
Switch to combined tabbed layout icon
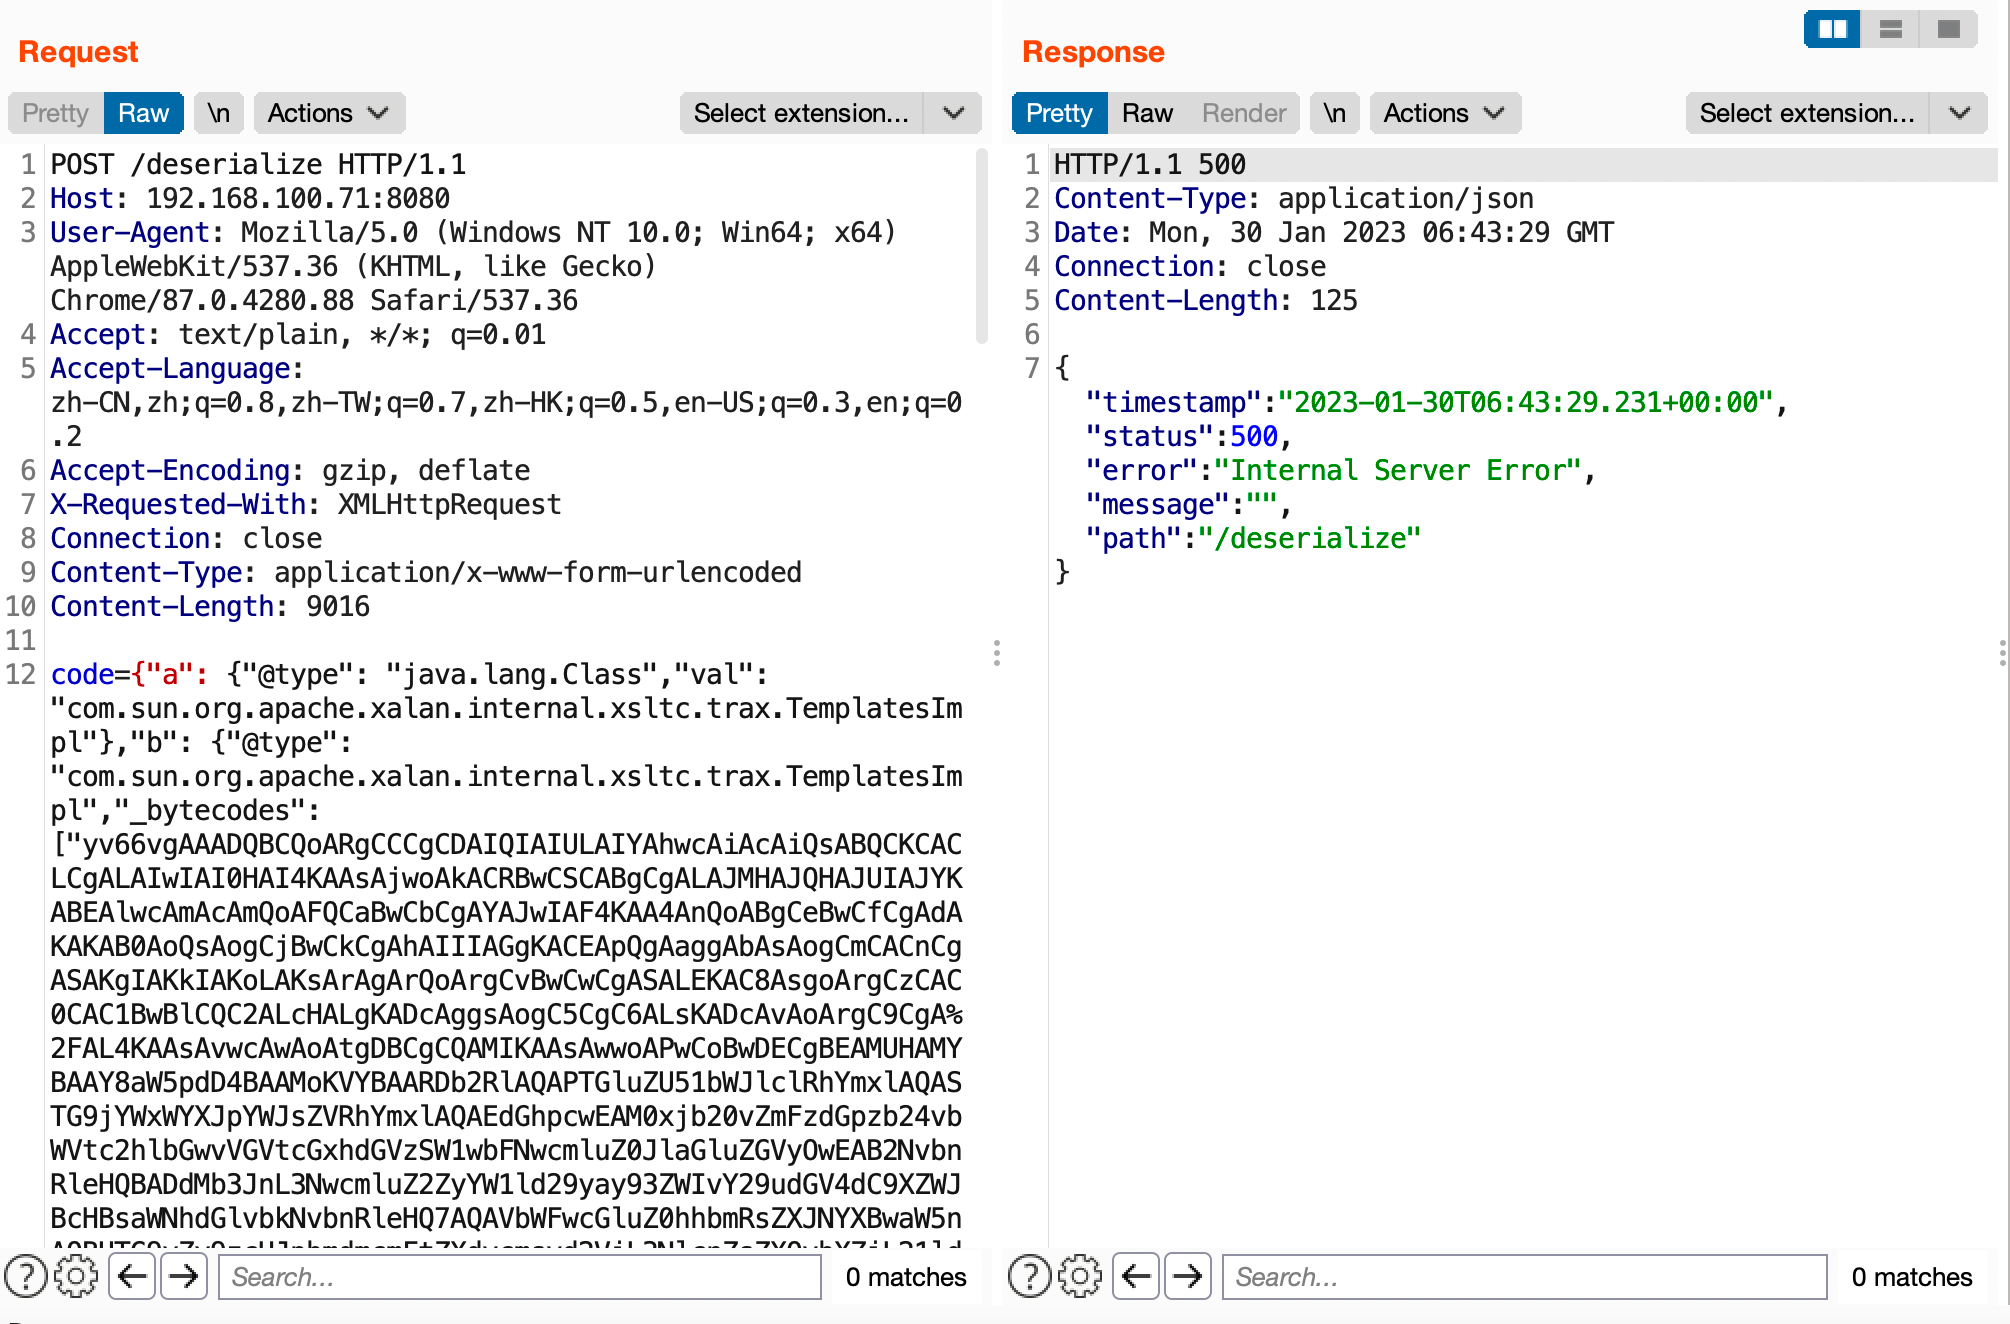(1948, 29)
